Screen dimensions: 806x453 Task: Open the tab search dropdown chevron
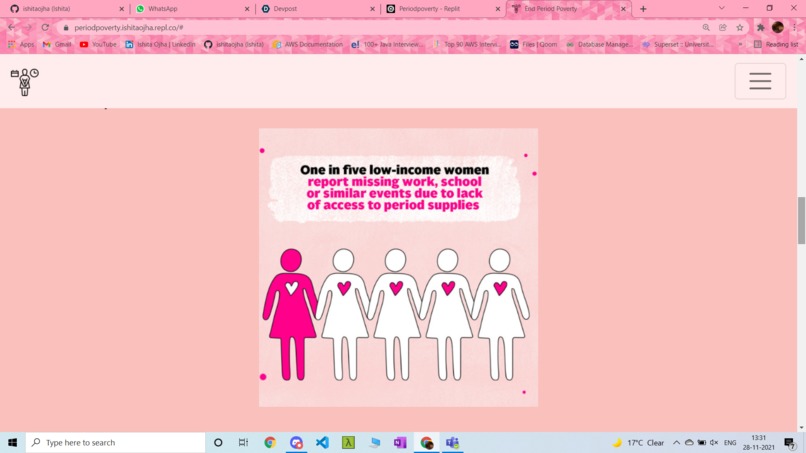coord(722,8)
